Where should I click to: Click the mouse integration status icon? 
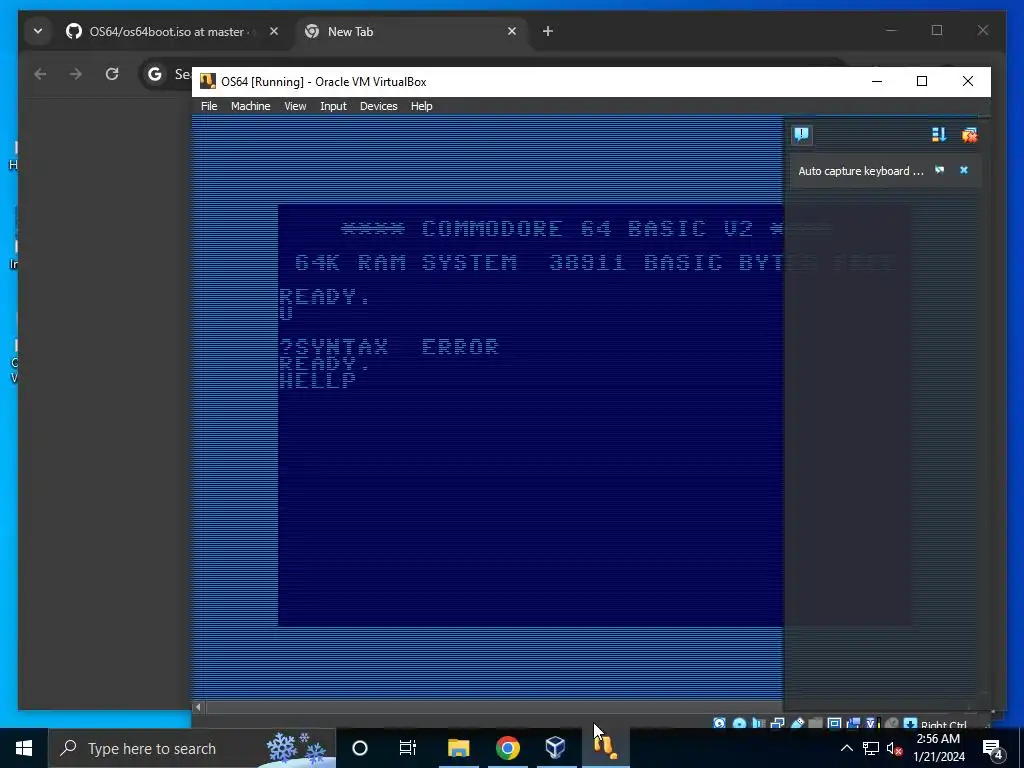click(x=891, y=724)
